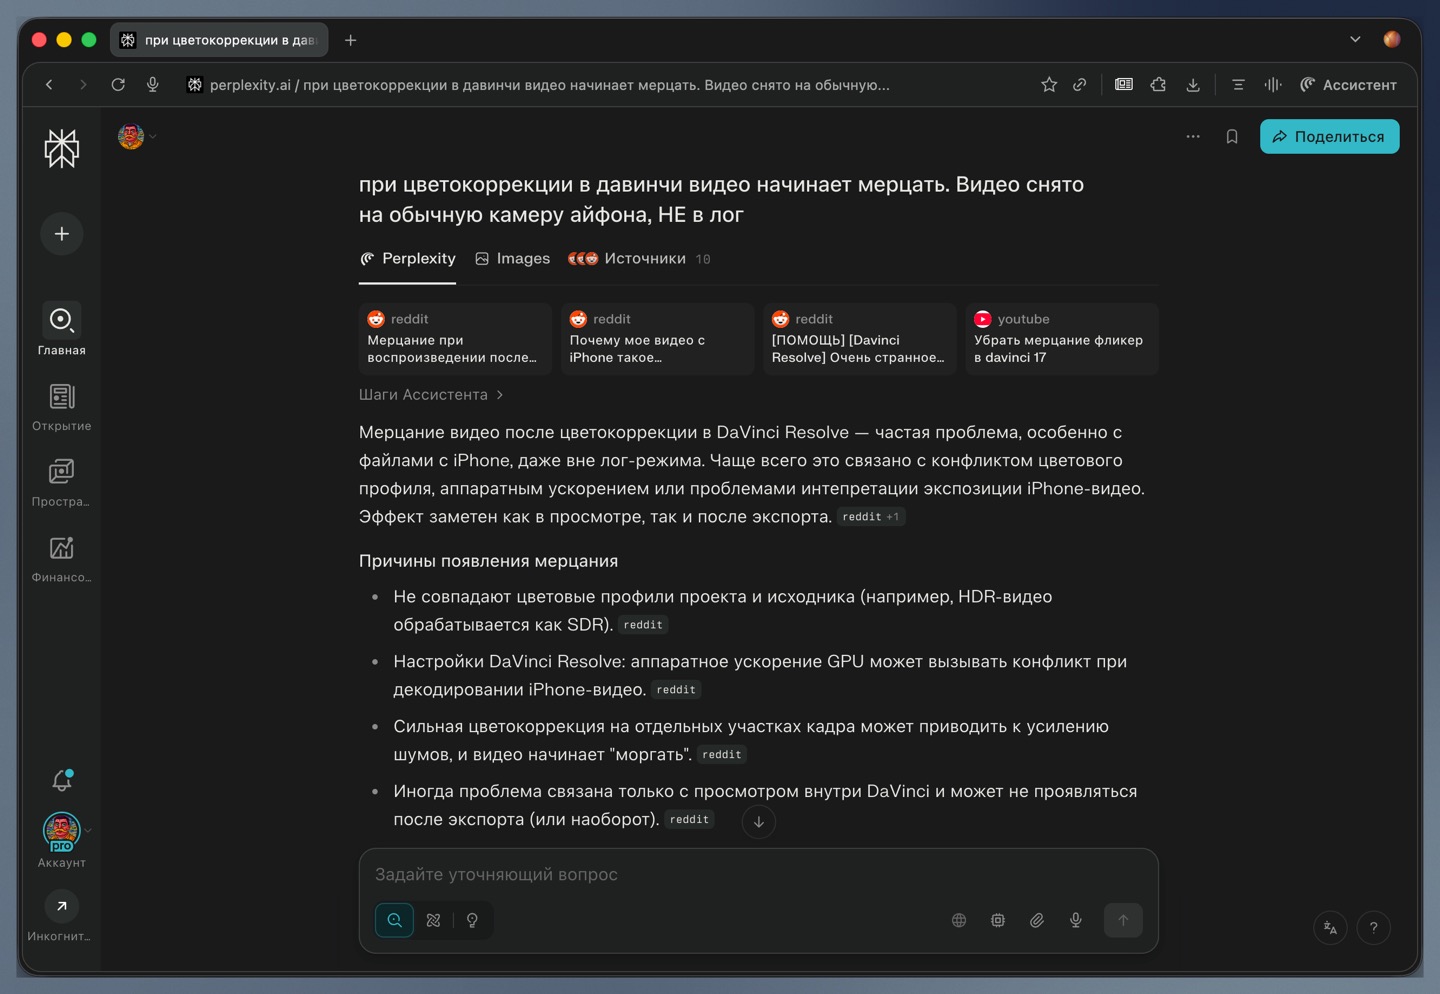
Task: Open the globe sources selector
Action: tap(959, 920)
